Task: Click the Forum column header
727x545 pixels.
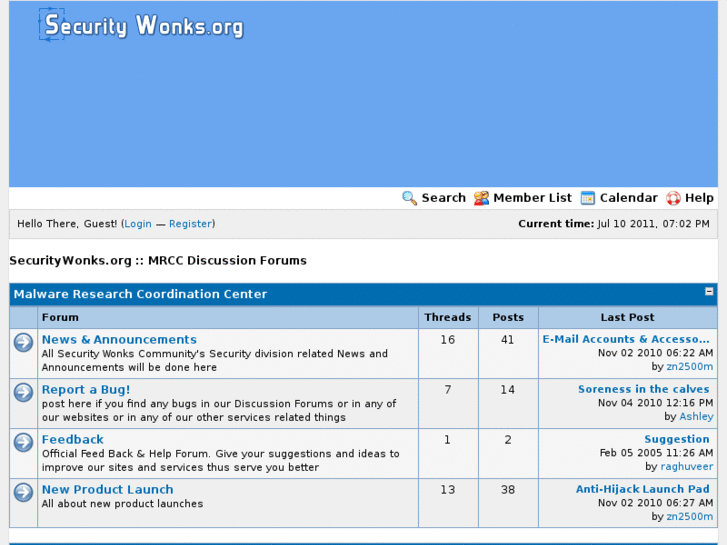Action: coord(60,317)
